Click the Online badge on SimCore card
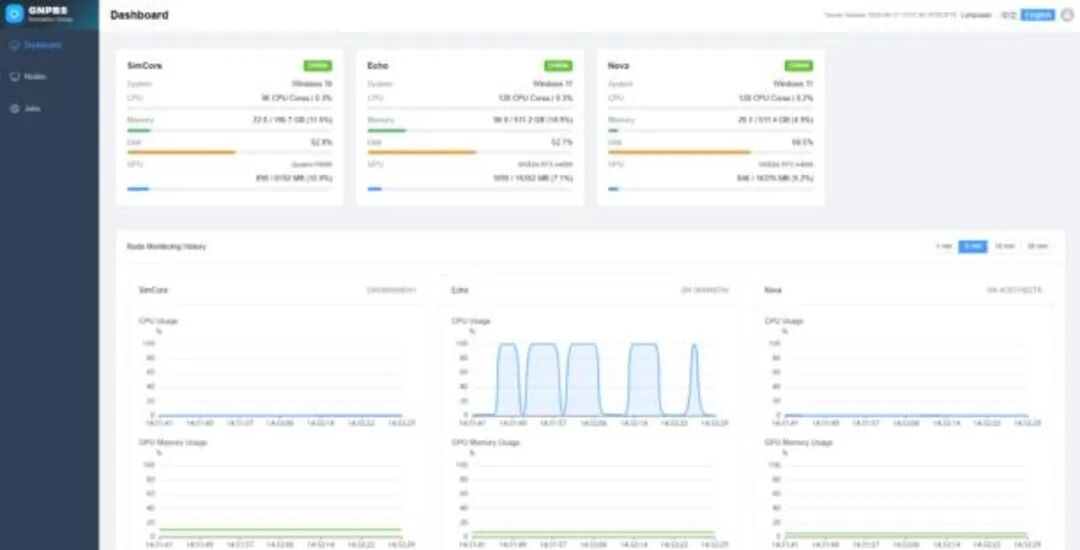This screenshot has height=550, width=1080. (318, 65)
